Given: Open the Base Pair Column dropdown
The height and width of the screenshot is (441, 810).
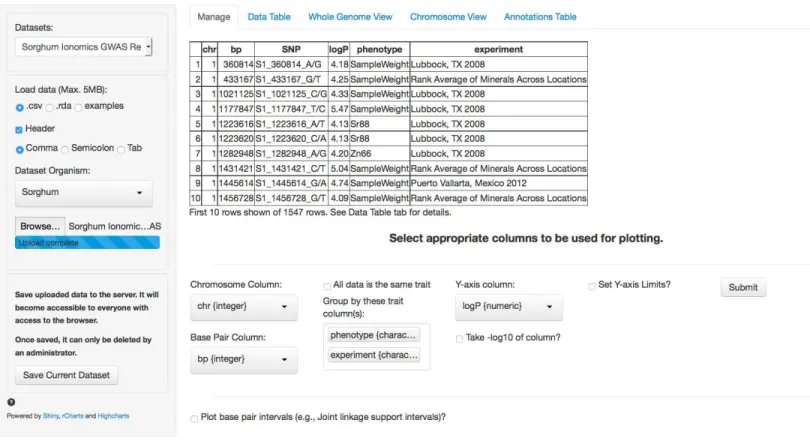Looking at the screenshot, I should point(243,359).
